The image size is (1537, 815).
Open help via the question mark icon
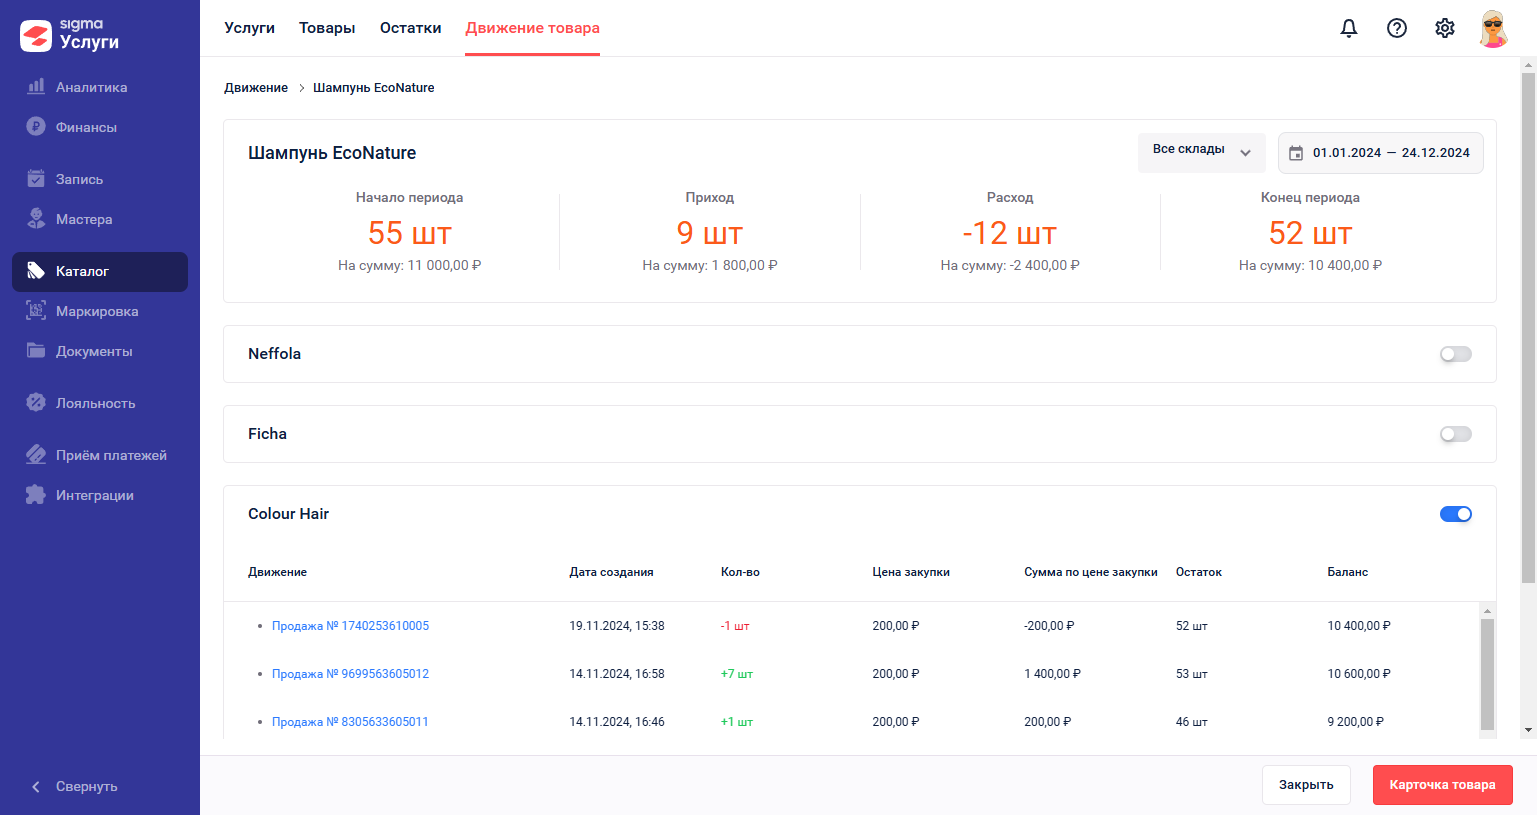(x=1397, y=28)
